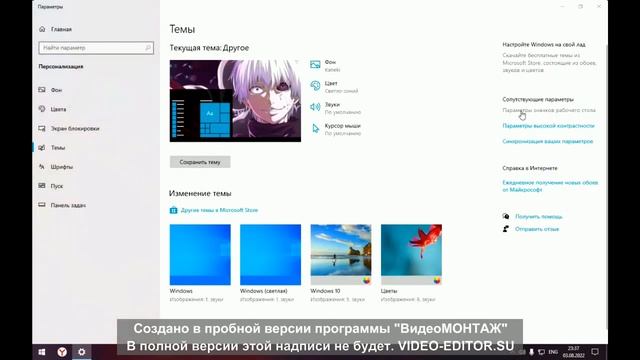Viewport: 640px width, 360px height.
Task: Click the Сохранить тему button
Action: point(200,162)
